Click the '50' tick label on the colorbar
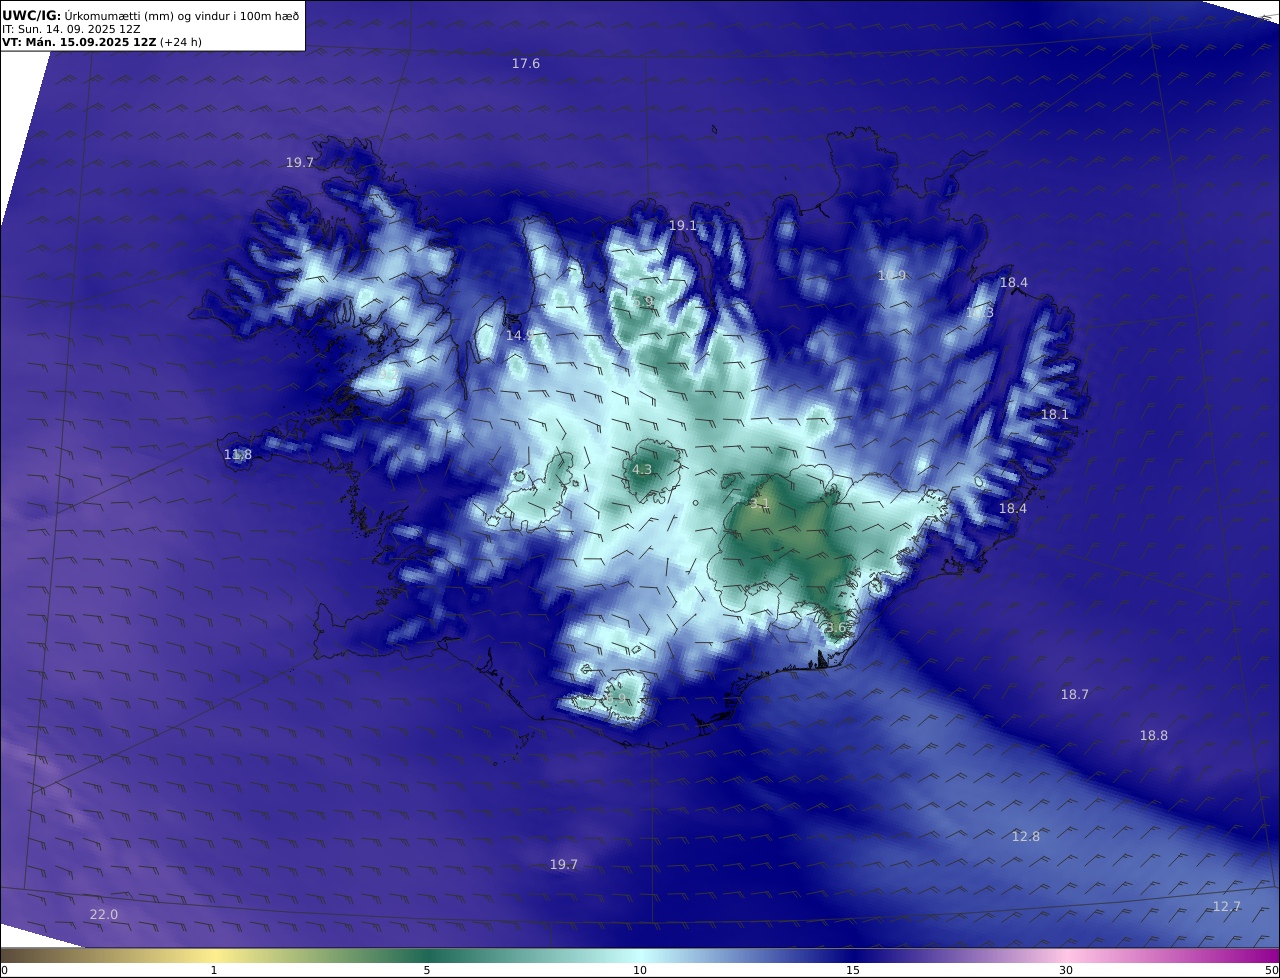The image size is (1280, 978). coord(1272,970)
